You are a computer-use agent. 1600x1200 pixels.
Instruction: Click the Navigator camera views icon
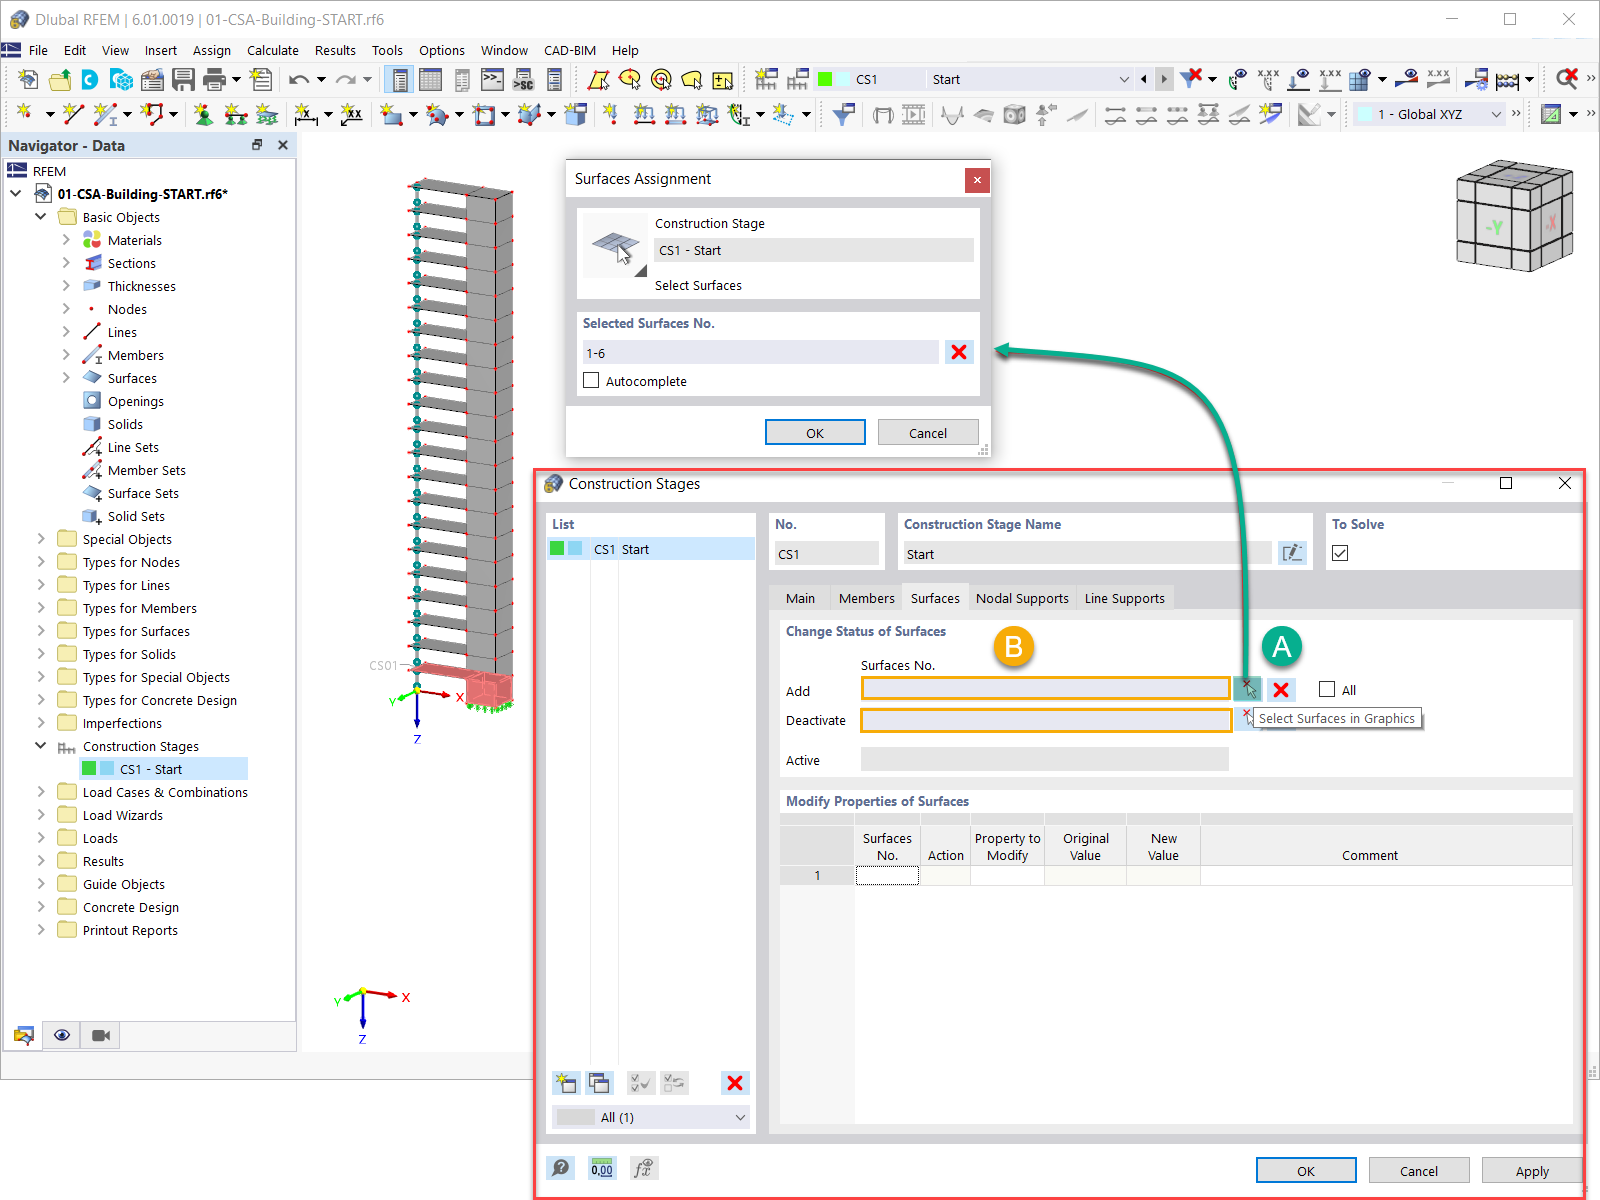click(101, 1035)
